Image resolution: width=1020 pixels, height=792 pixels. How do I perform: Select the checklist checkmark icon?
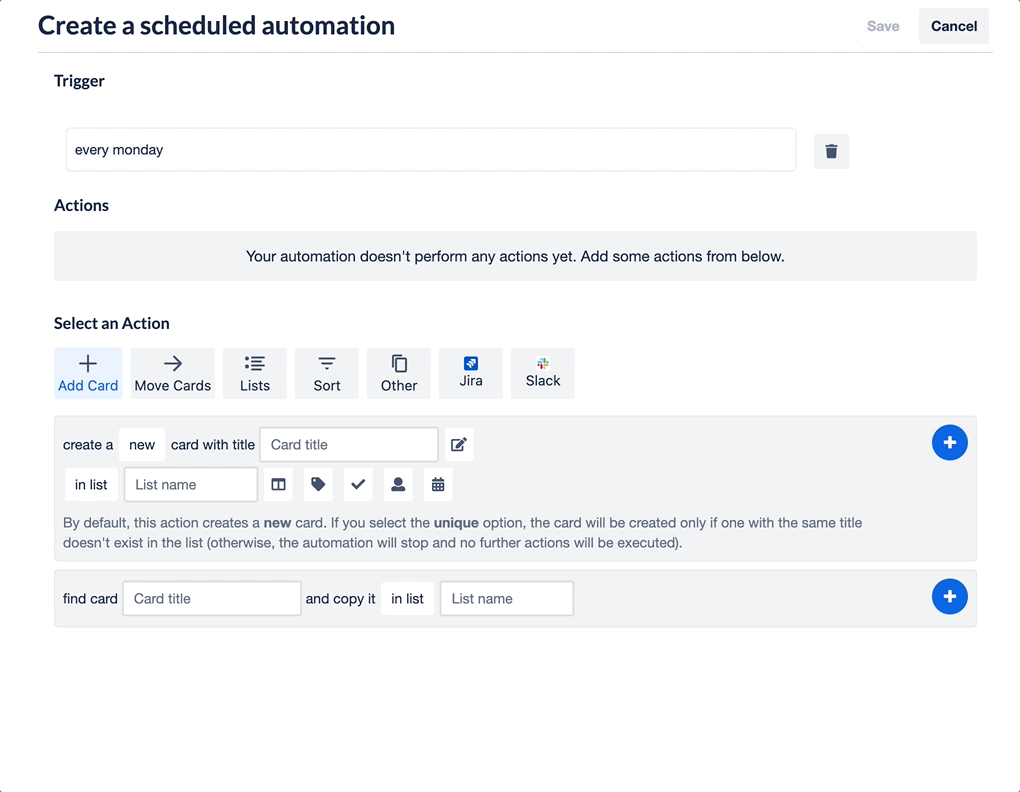358,484
